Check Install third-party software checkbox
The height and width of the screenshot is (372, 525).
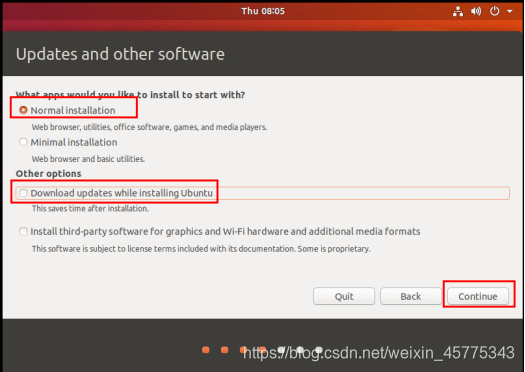point(23,231)
